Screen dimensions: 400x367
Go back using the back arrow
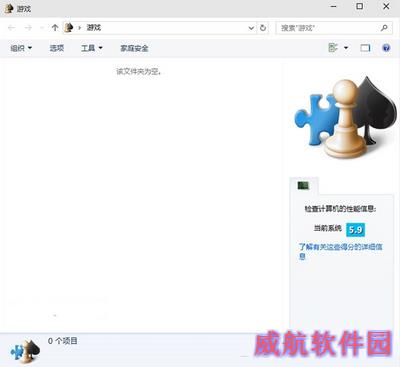point(12,28)
